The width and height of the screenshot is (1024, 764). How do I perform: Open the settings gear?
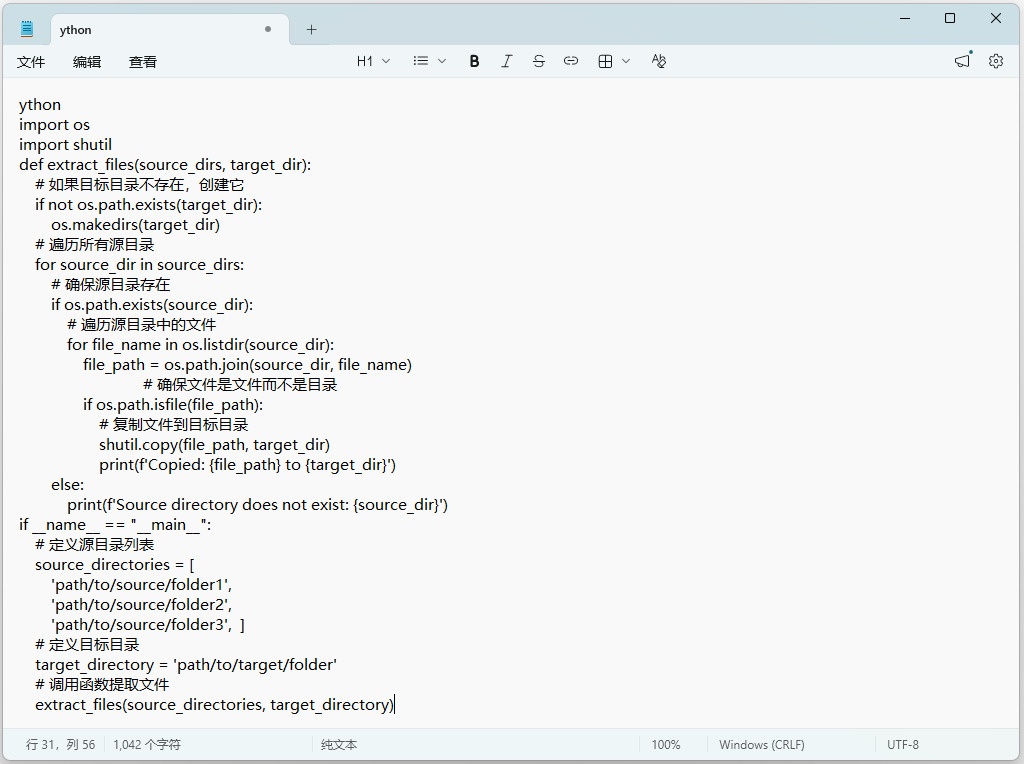995,61
